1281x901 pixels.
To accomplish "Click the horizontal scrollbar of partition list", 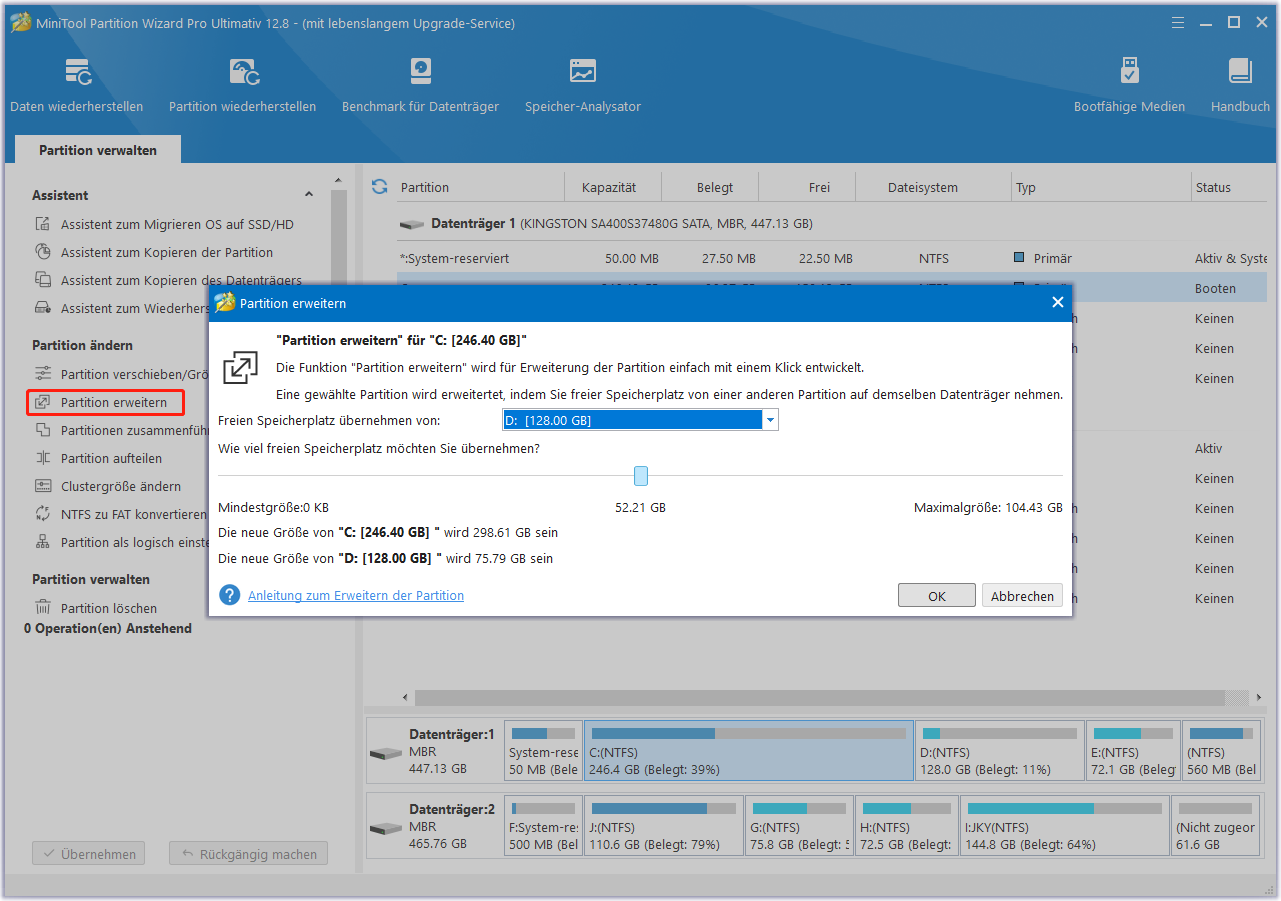I will [x=820, y=697].
